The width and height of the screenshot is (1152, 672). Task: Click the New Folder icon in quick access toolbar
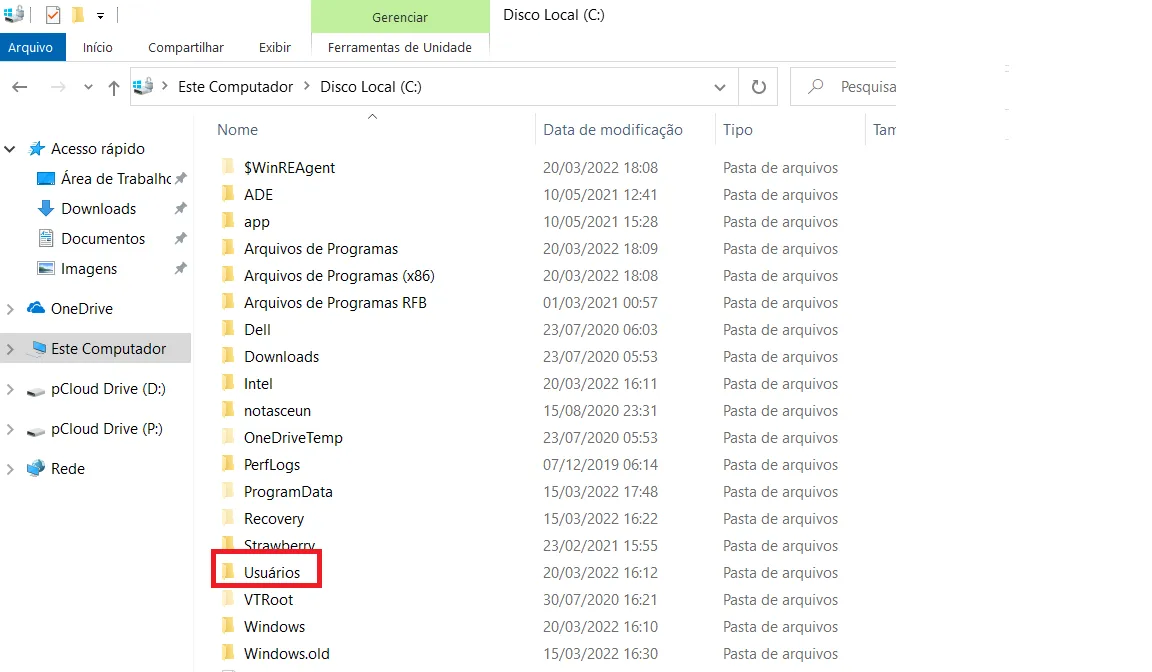click(x=77, y=15)
